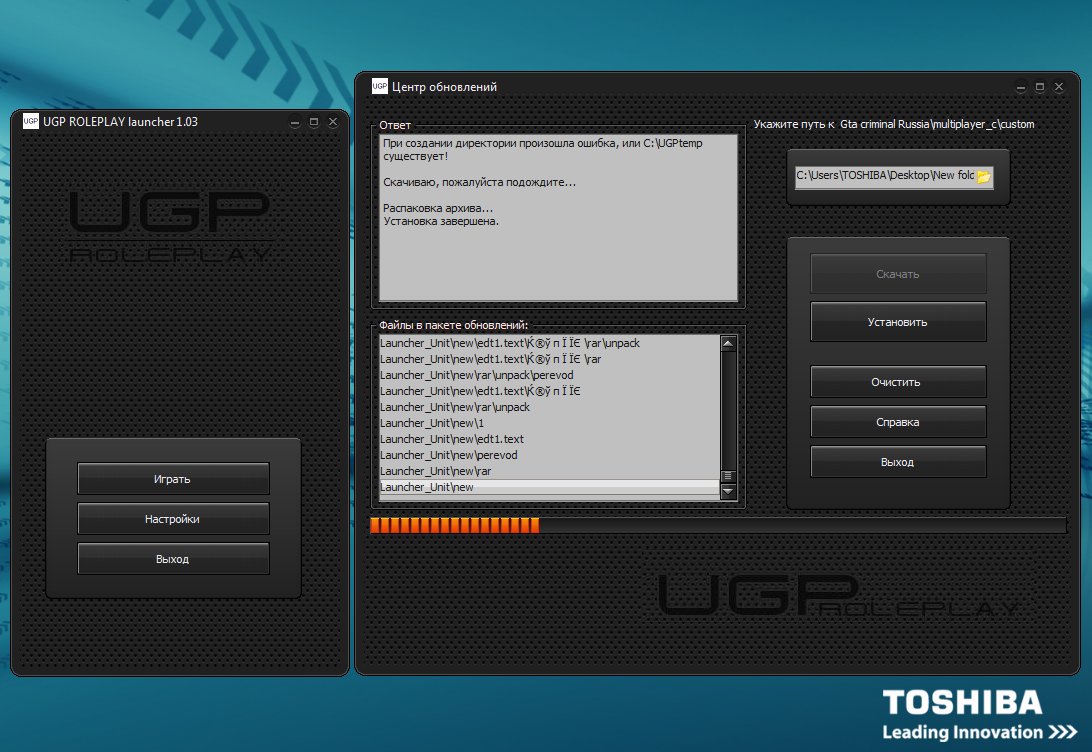Minimize the UGP ROLEPLAY launcher window
Viewport: 1092px width, 752px height.
coord(295,122)
